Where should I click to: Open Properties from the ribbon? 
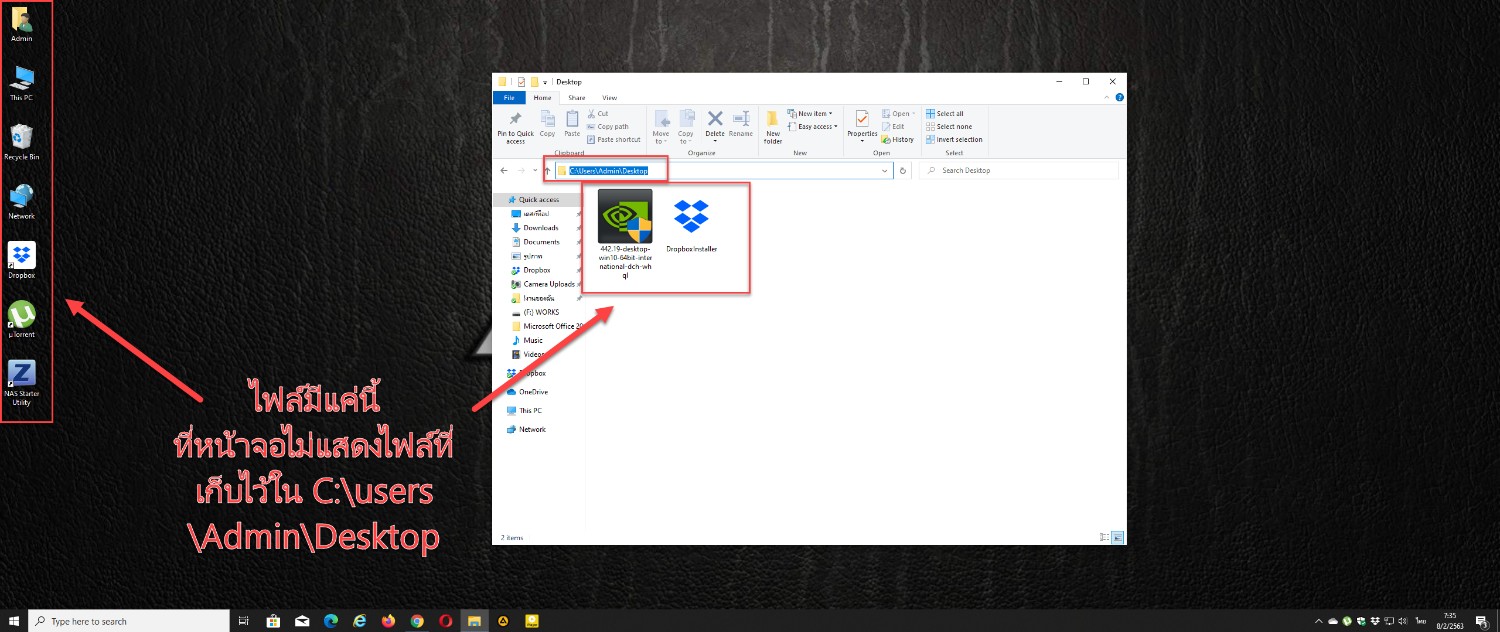click(862, 127)
